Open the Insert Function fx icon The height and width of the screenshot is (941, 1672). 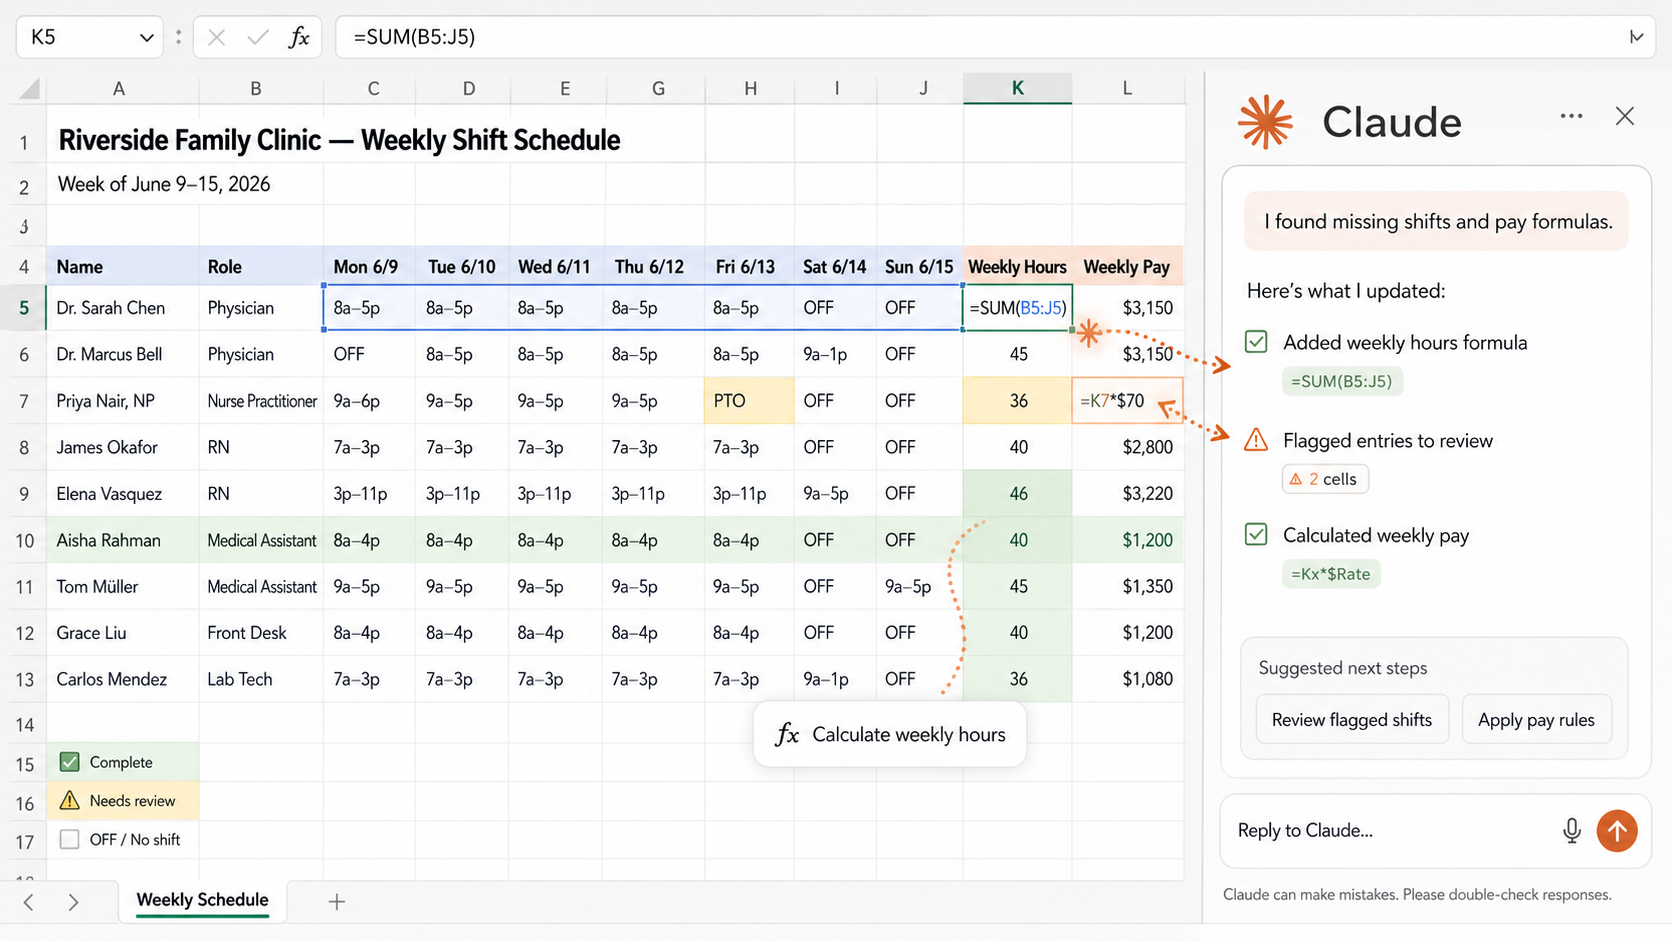(x=299, y=38)
